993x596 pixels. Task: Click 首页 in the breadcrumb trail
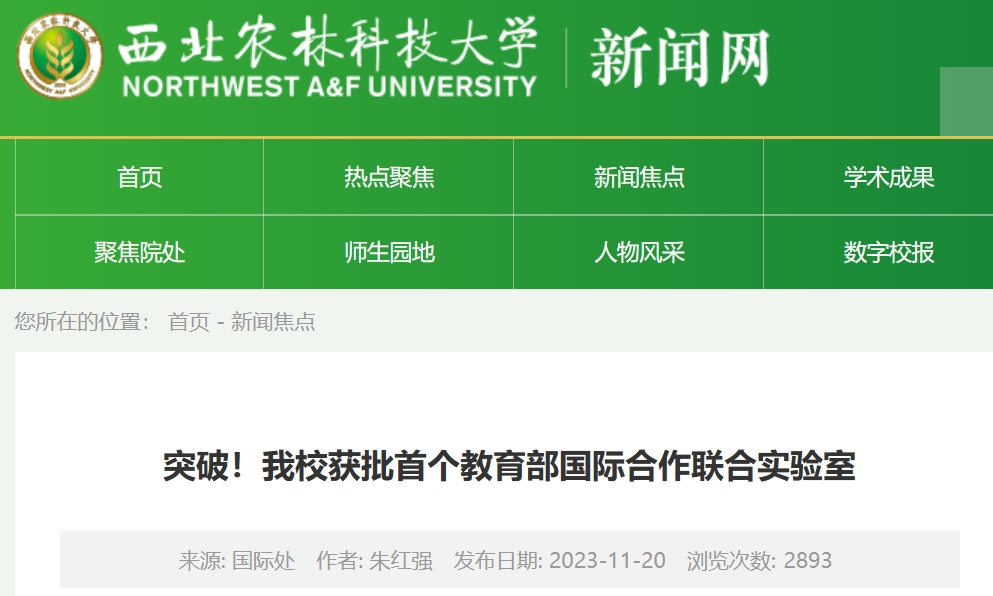188,322
